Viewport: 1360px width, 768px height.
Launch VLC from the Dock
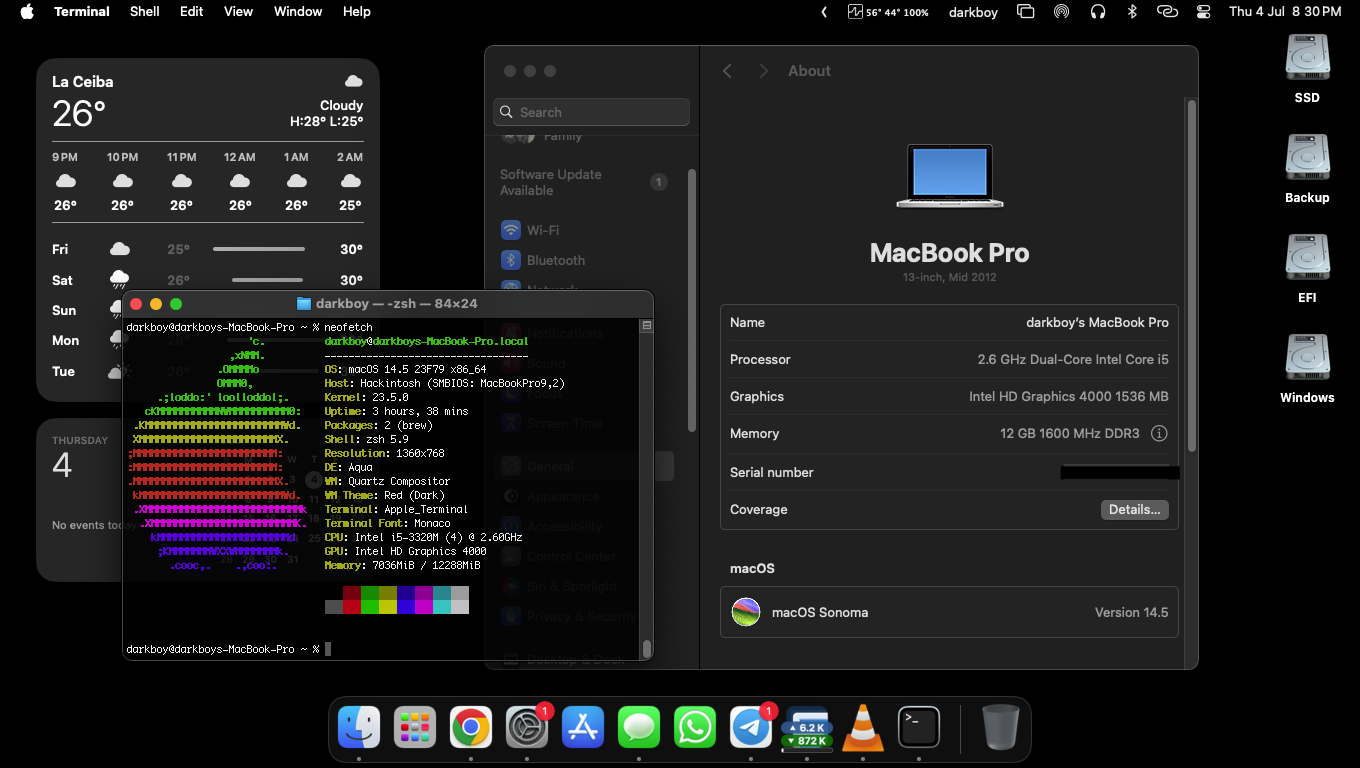click(x=863, y=727)
